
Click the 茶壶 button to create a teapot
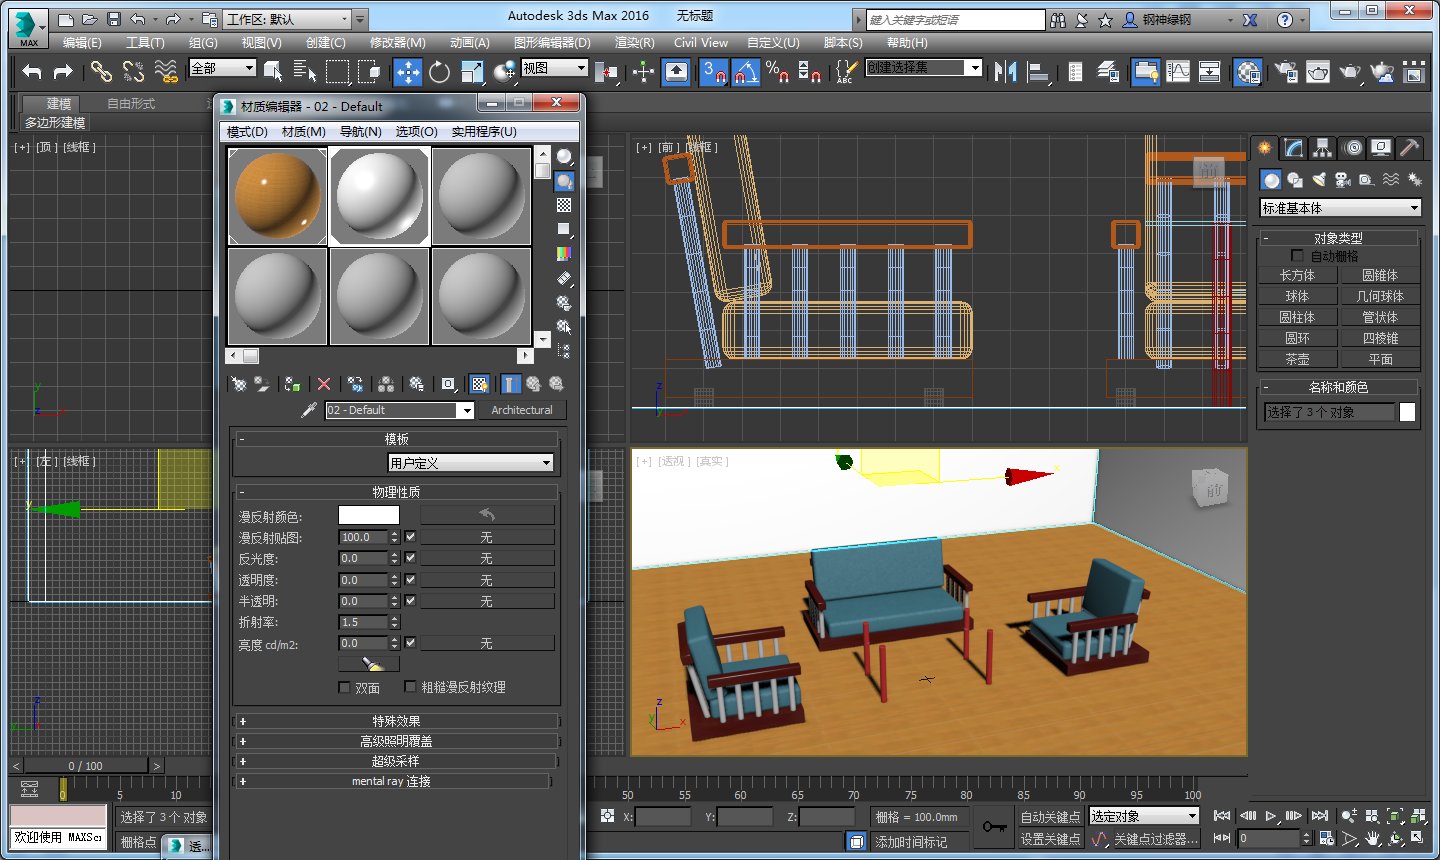[1297, 358]
